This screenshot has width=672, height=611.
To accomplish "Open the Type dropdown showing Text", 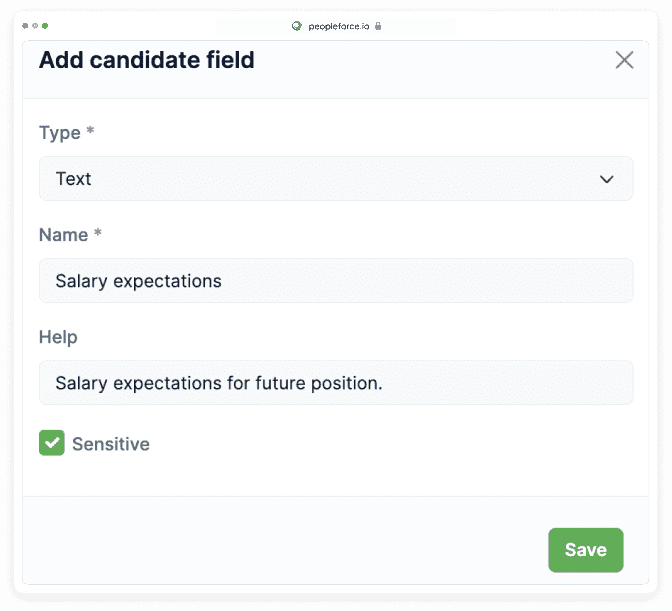I will [335, 179].
